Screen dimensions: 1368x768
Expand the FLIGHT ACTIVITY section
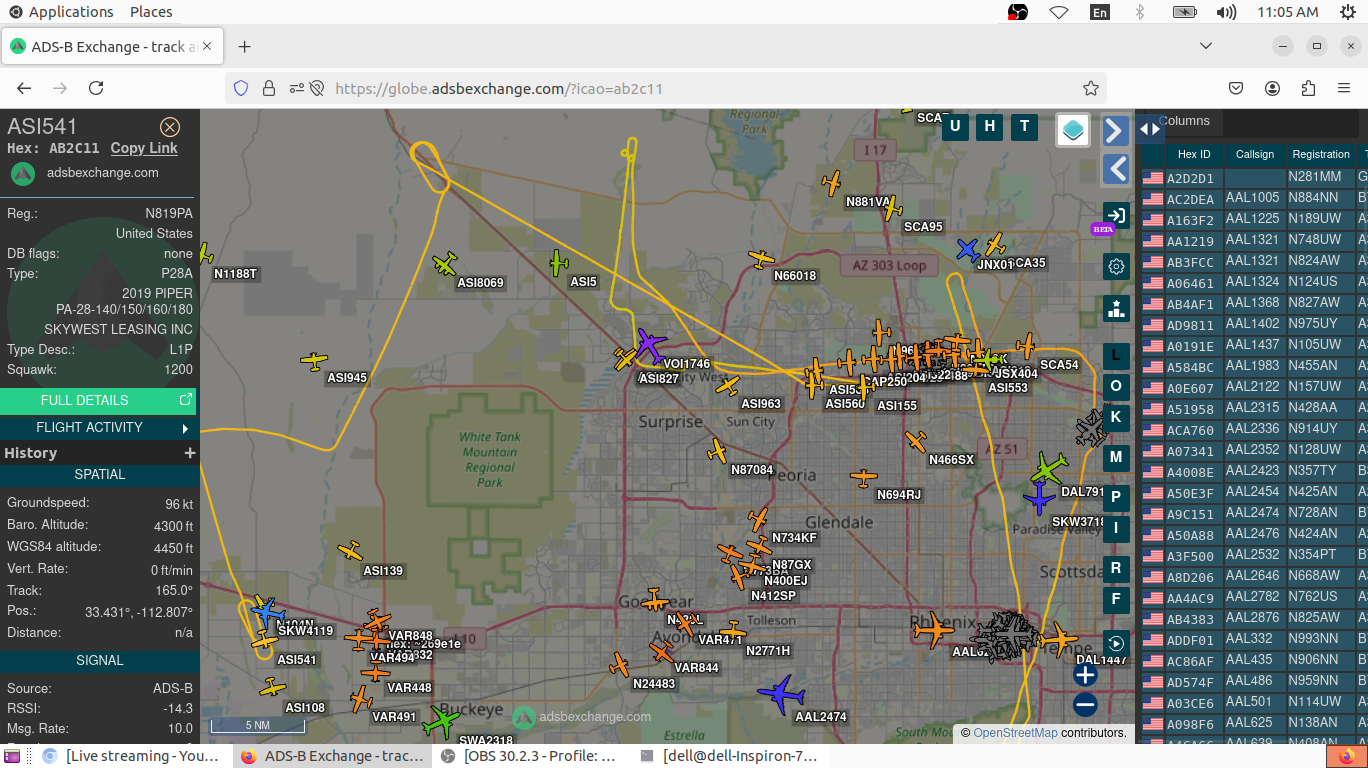click(x=98, y=427)
